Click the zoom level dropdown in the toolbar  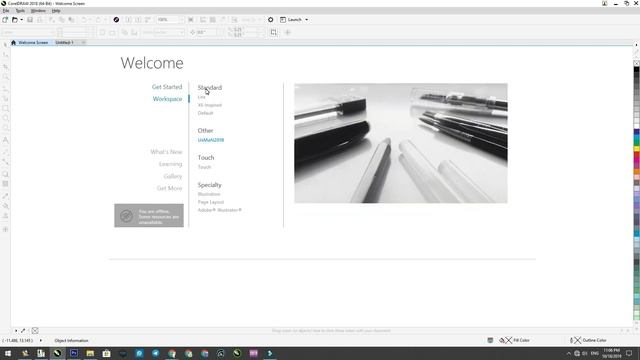[171, 20]
